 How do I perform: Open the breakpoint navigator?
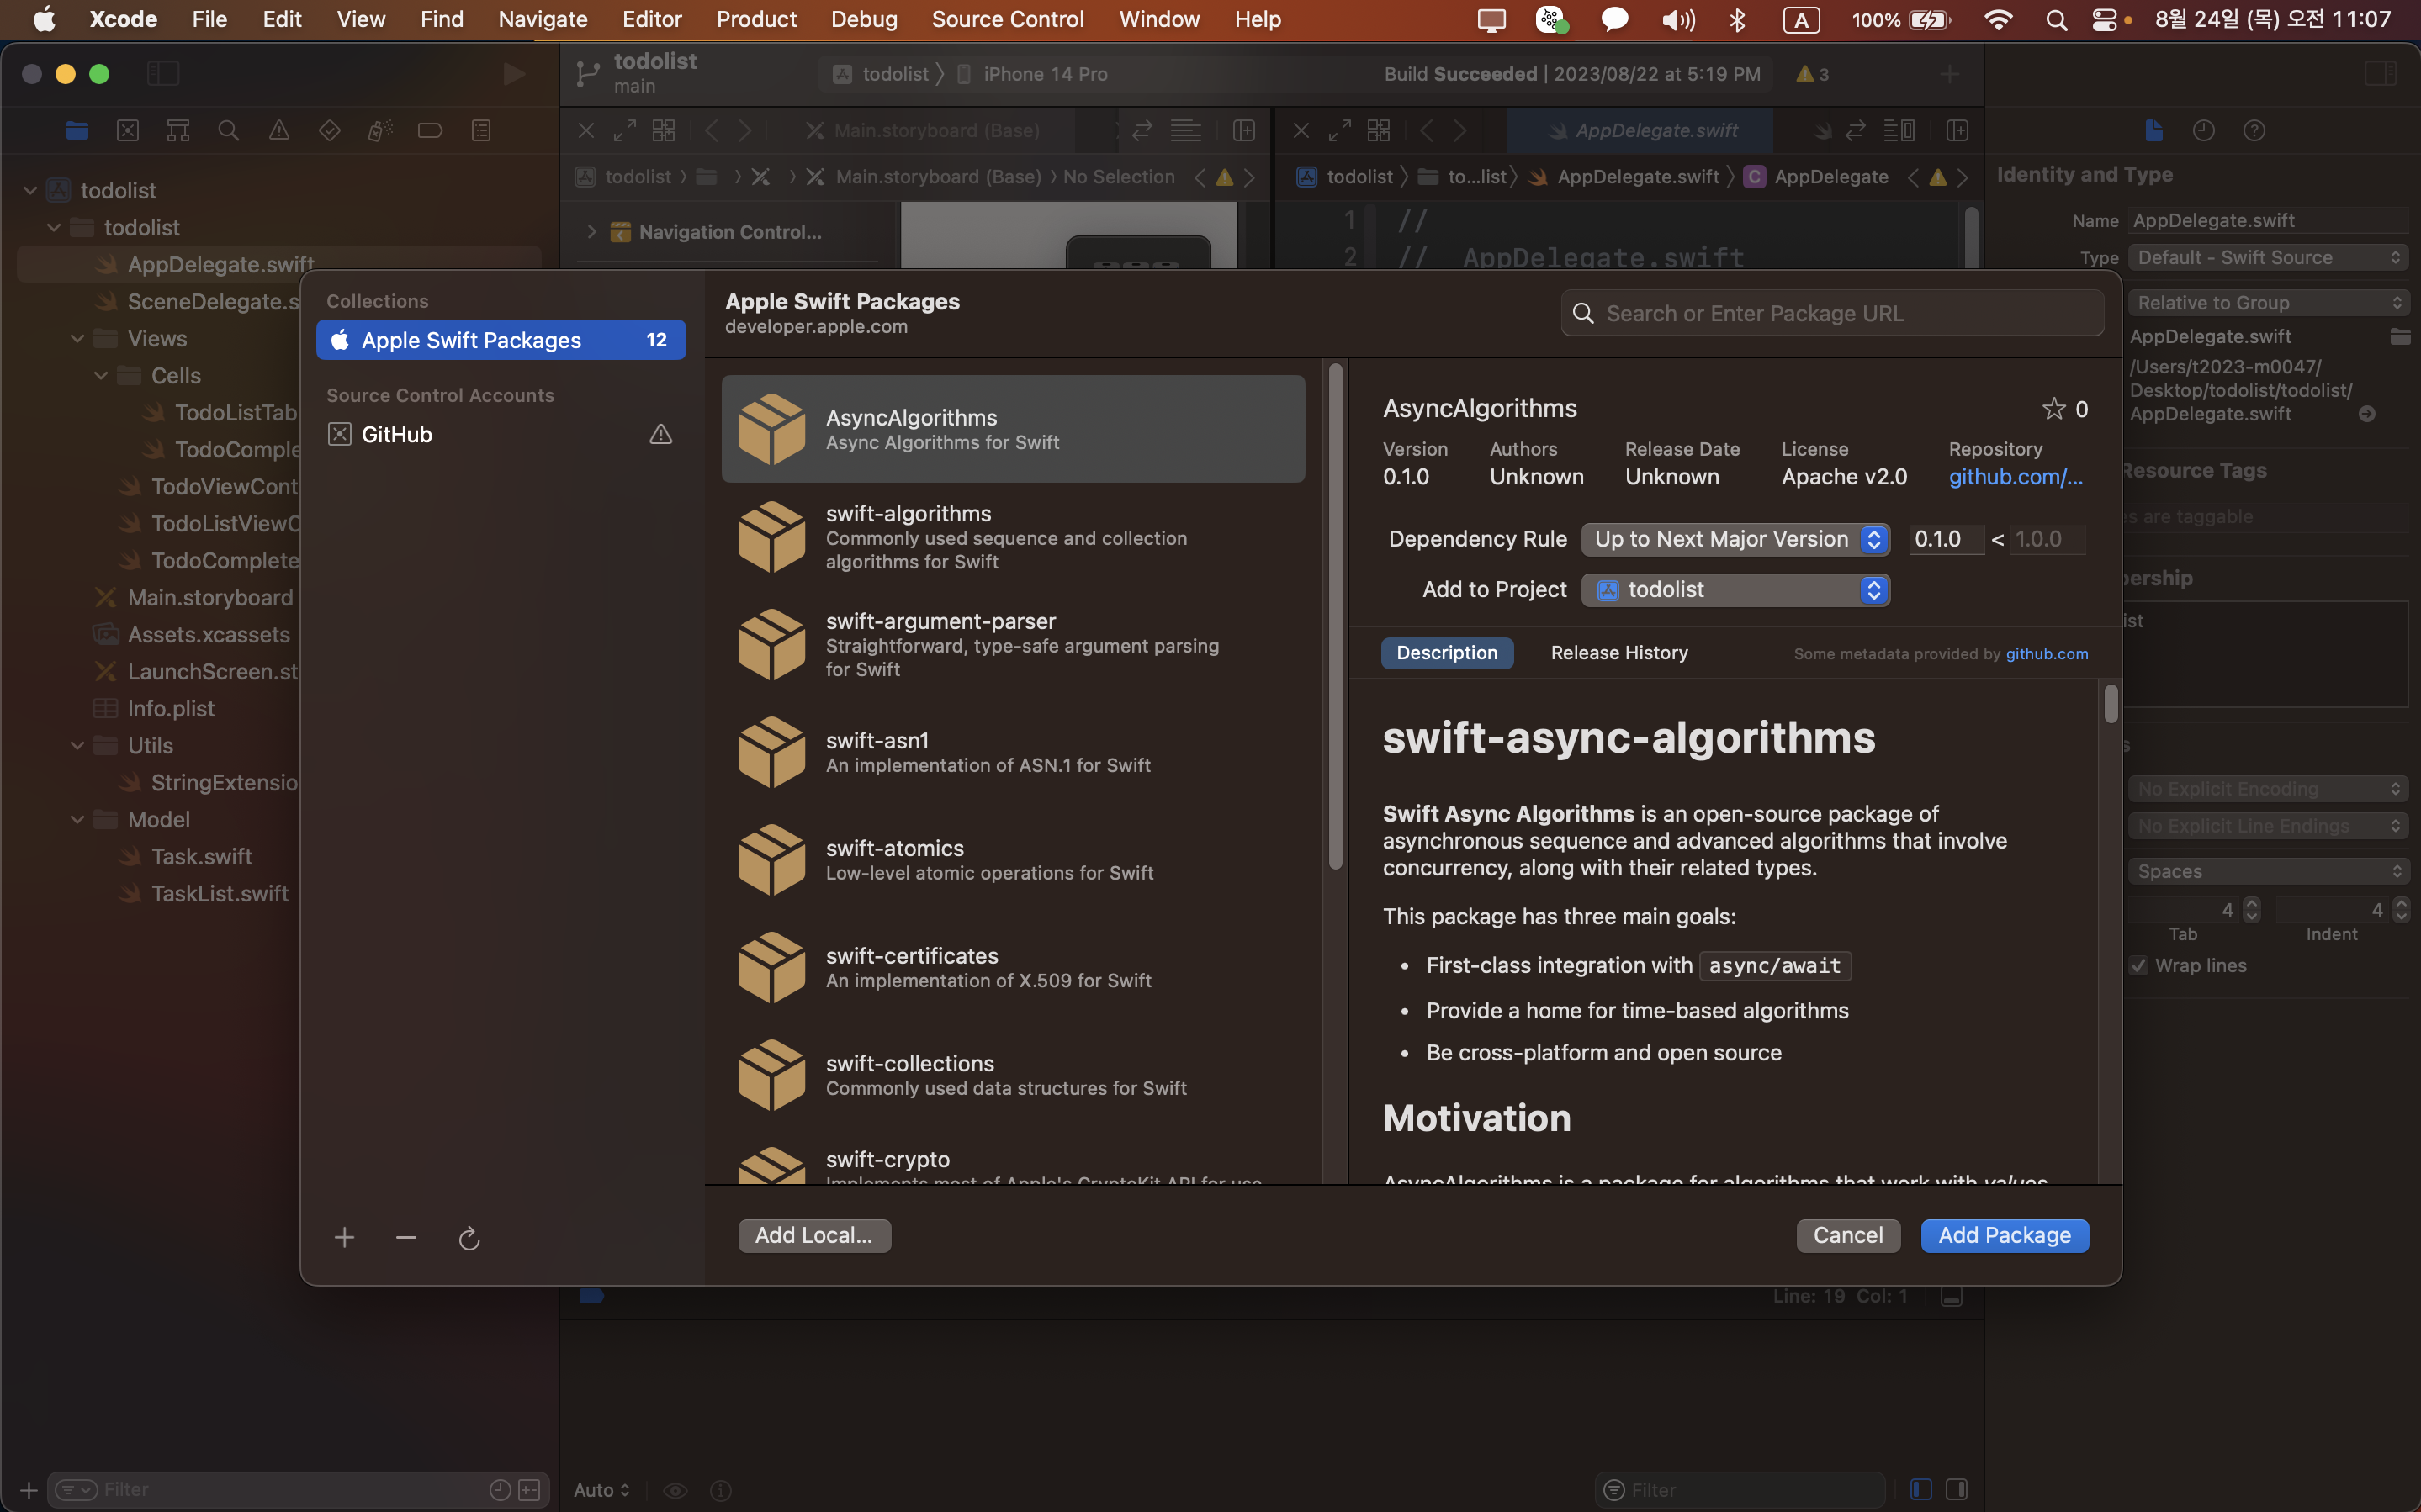click(430, 130)
